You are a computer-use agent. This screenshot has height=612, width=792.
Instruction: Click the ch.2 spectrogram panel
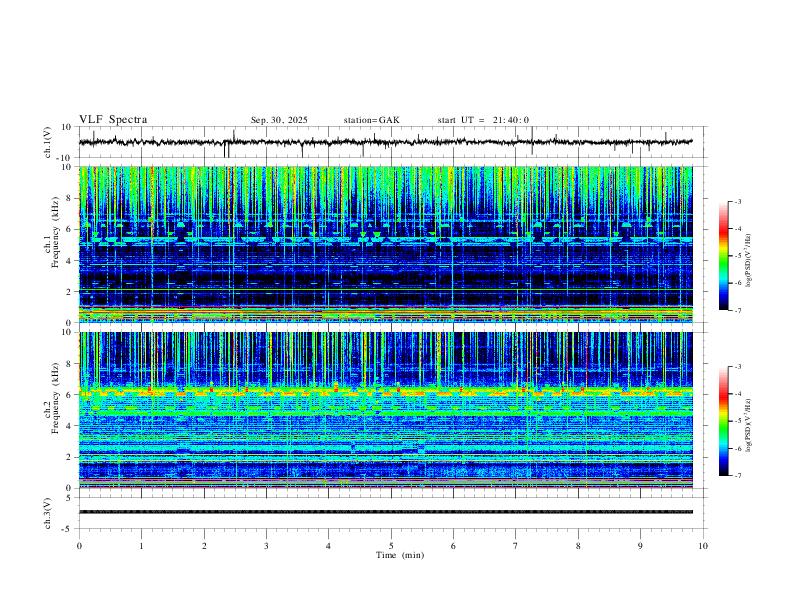pyautogui.click(x=386, y=410)
